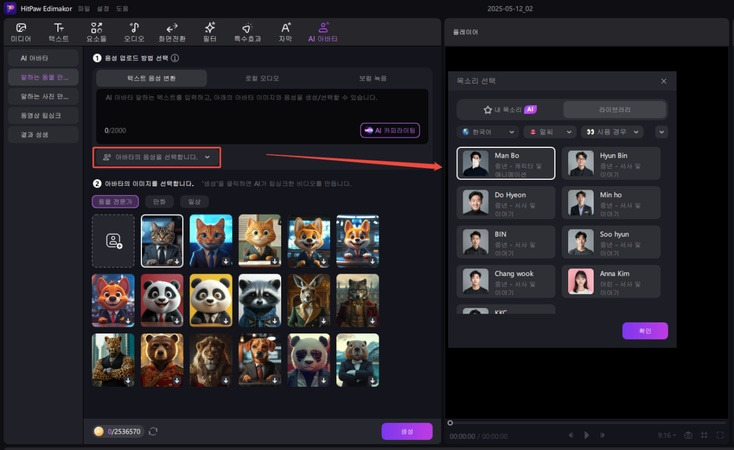Image resolution: width=734 pixels, height=450 pixels.
Task: Expand the extra filters chevron in voice dialog
Action: pos(661,132)
